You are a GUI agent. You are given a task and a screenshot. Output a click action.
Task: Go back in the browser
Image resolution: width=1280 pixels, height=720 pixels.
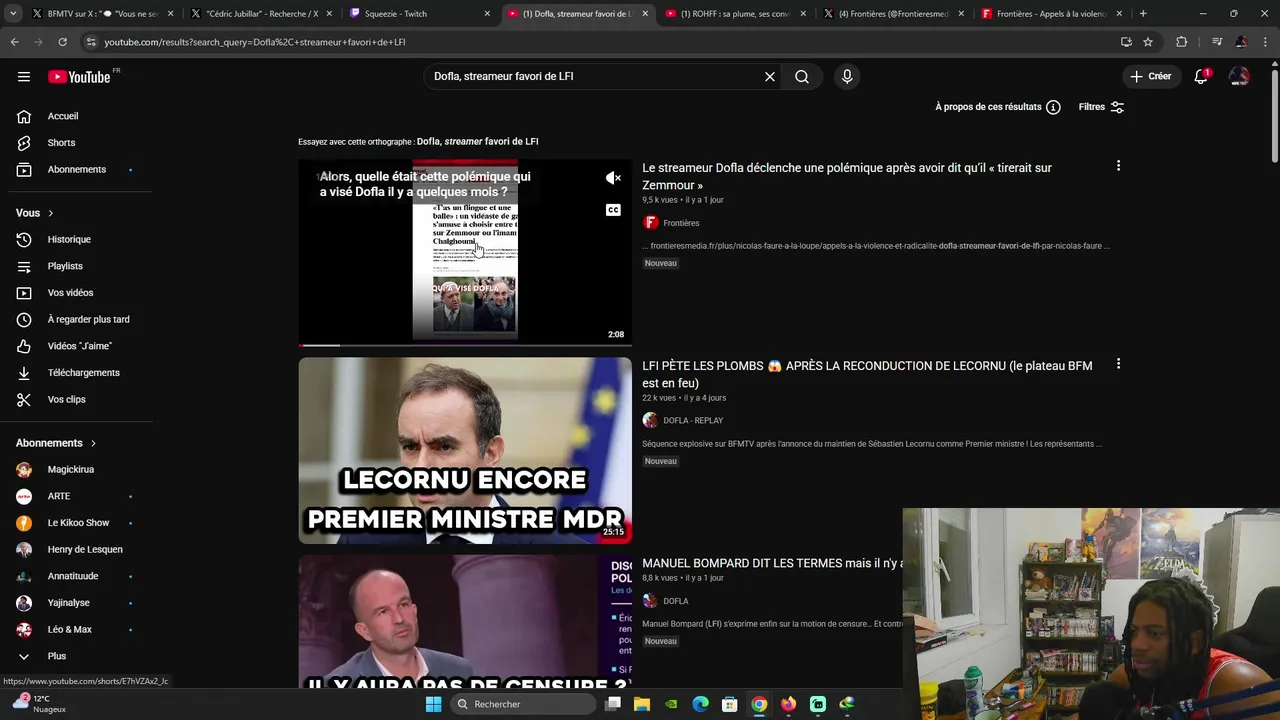pyautogui.click(x=15, y=42)
